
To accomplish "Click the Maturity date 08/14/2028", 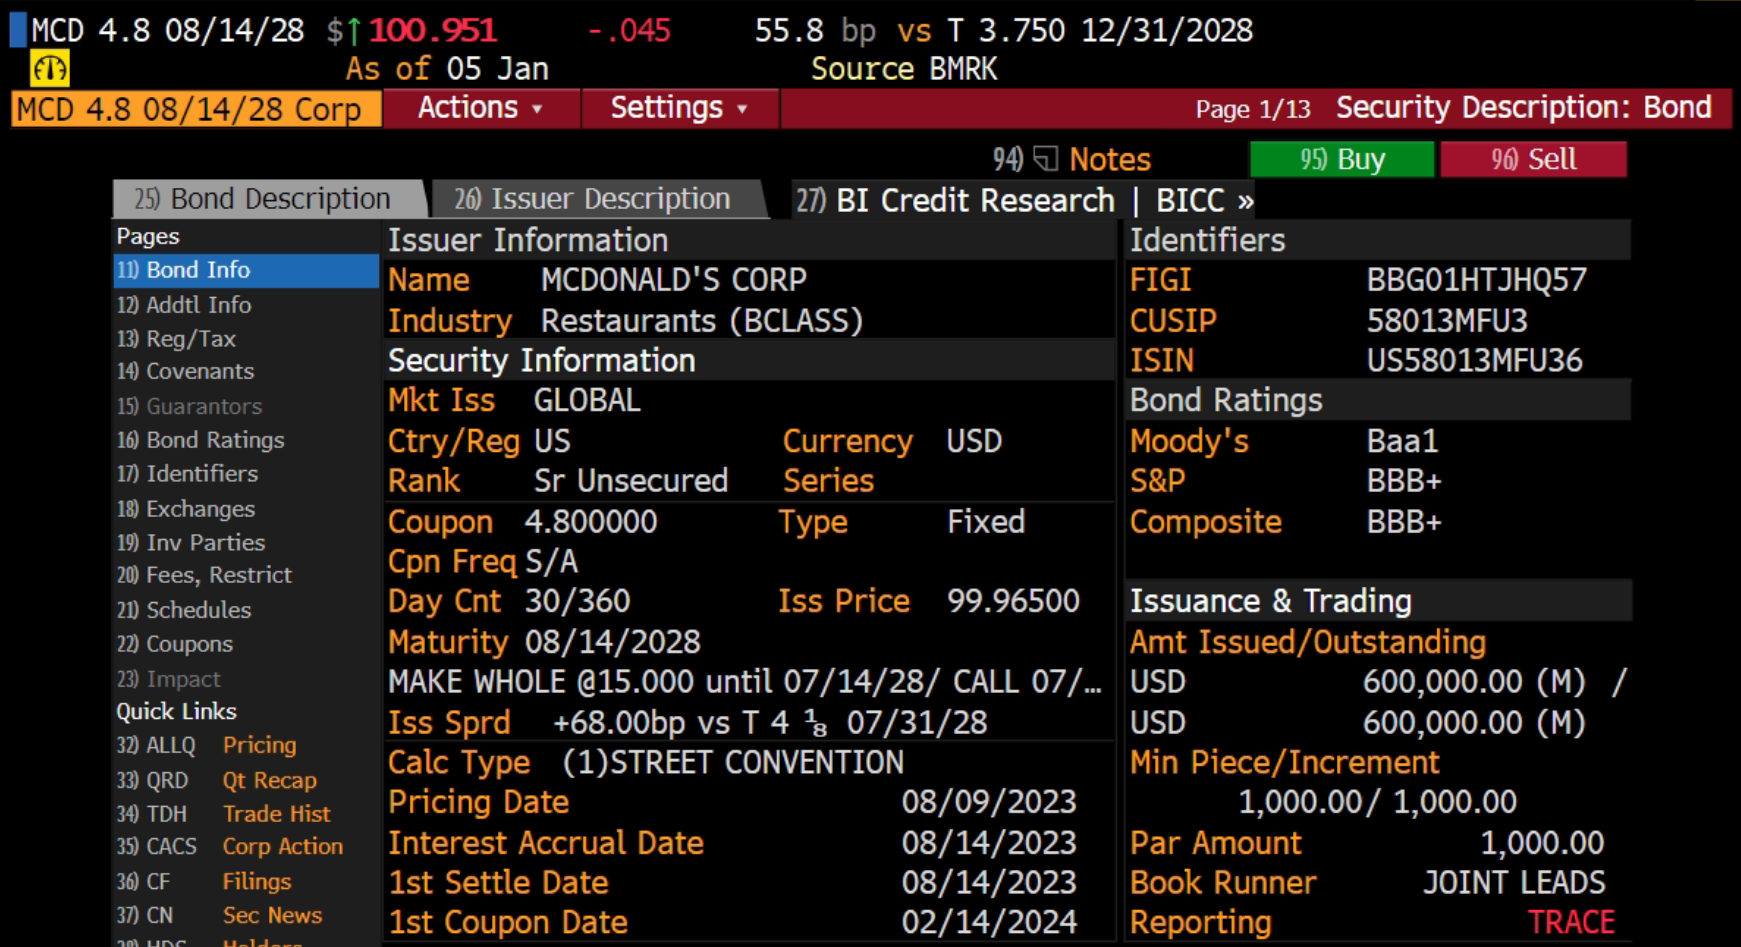I will point(613,642).
